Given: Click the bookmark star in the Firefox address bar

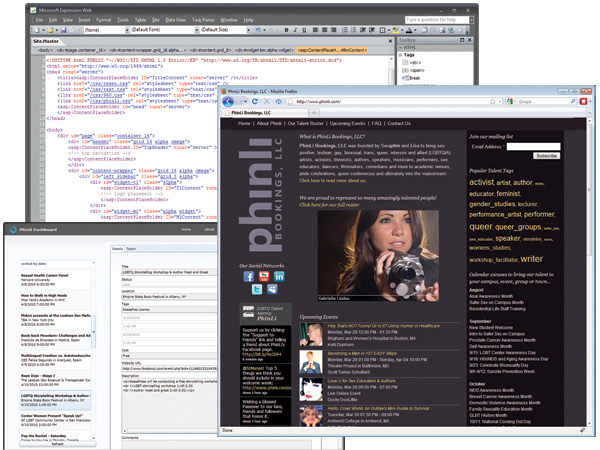Looking at the screenshot, I should pos(492,101).
